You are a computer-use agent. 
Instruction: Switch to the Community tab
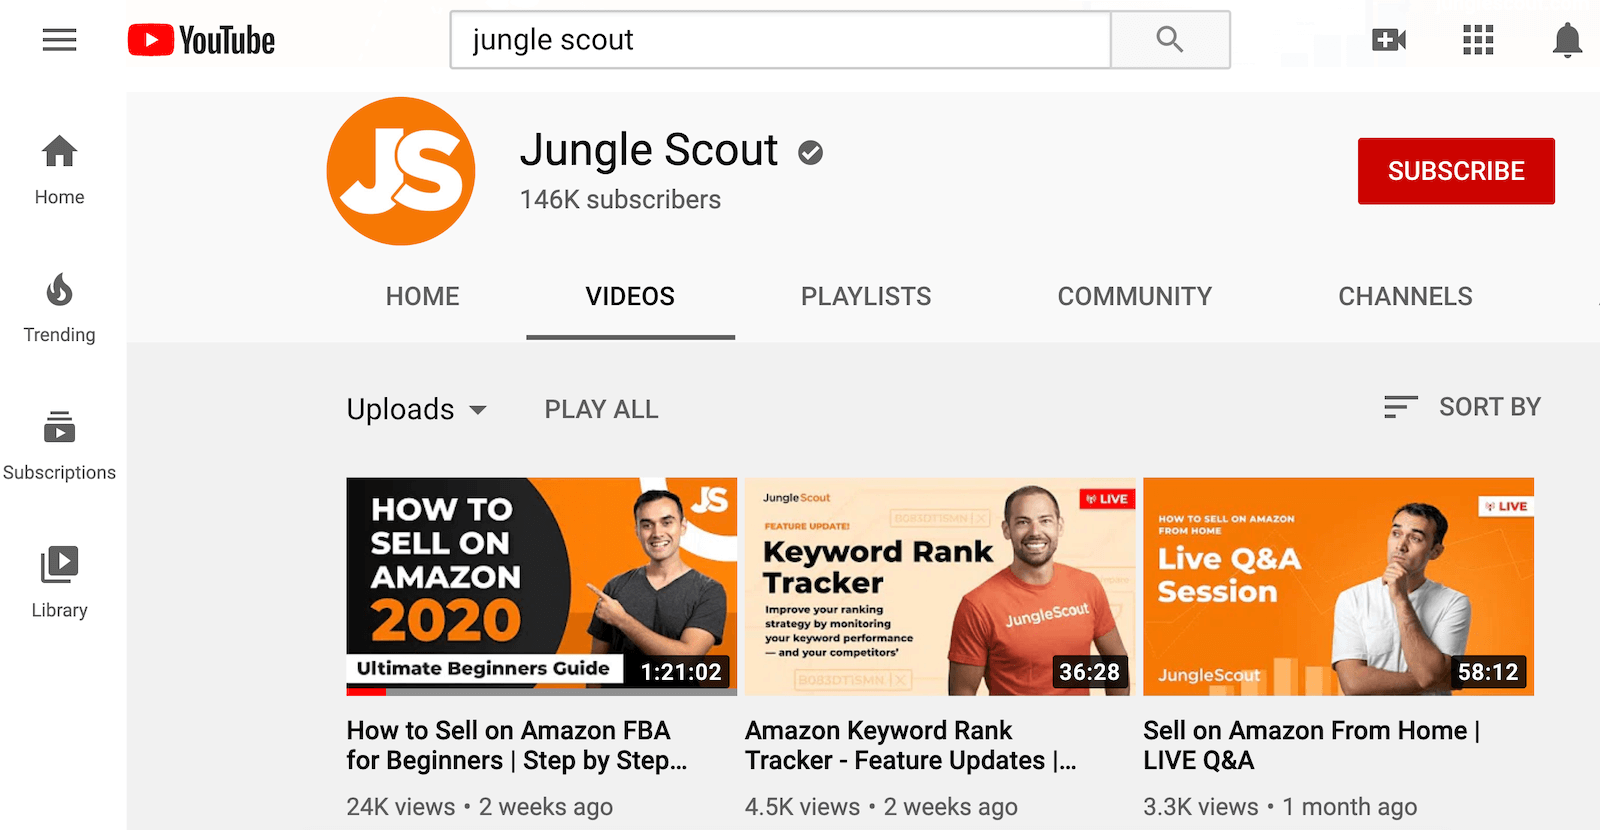pos(1134,296)
